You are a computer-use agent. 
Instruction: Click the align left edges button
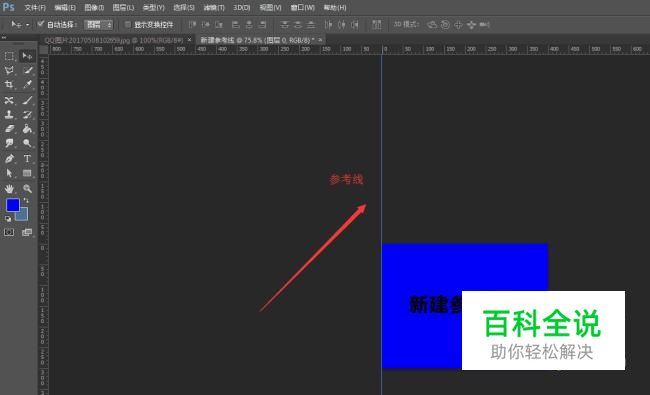click(235, 25)
